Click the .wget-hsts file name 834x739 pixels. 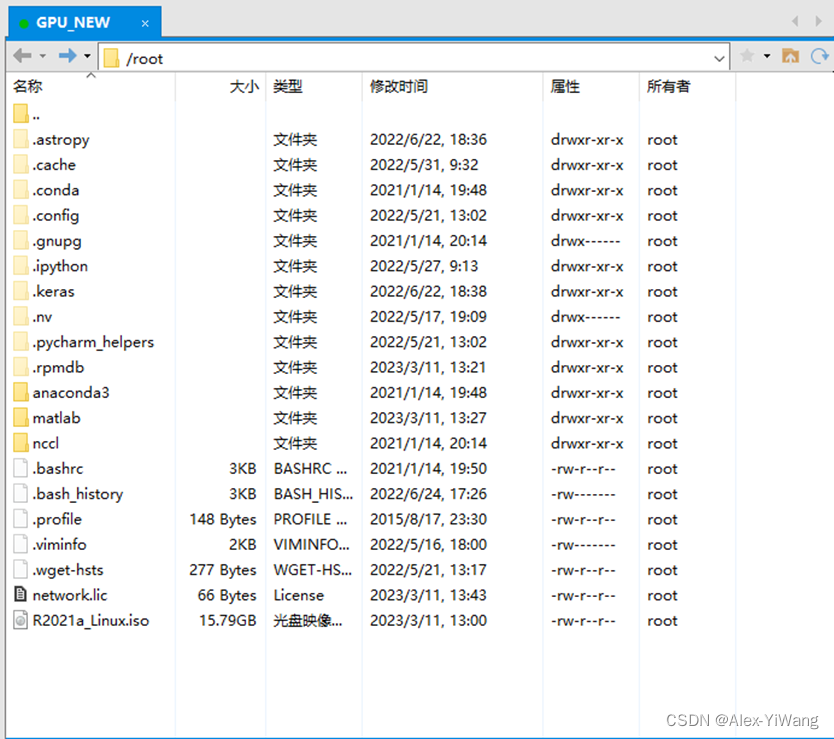pos(68,570)
